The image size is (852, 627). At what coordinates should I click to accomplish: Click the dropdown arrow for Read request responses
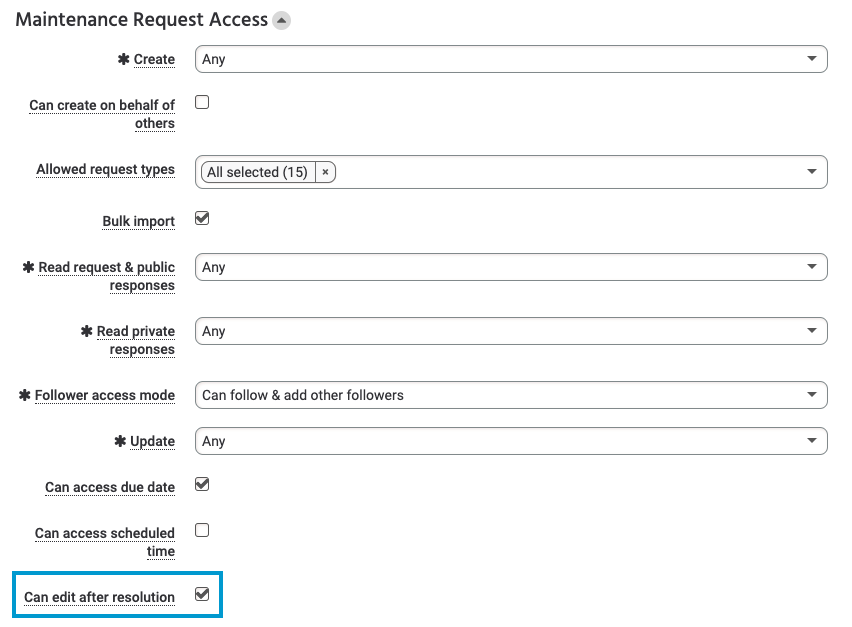click(x=812, y=266)
